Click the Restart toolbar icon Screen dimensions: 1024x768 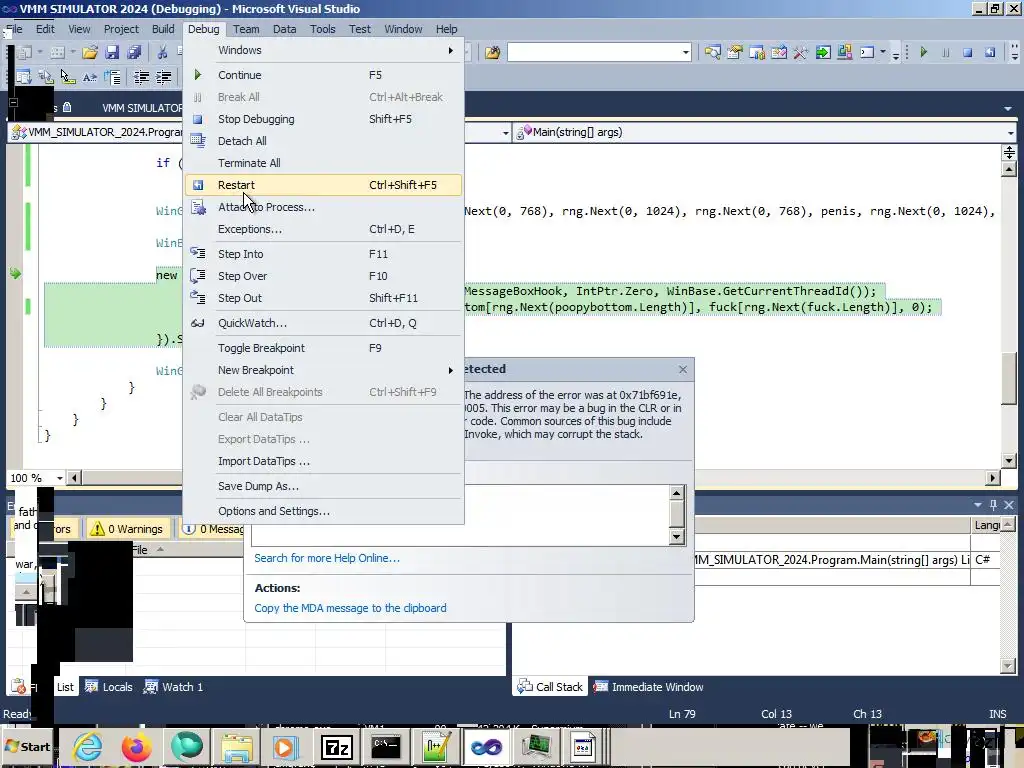tap(990, 52)
